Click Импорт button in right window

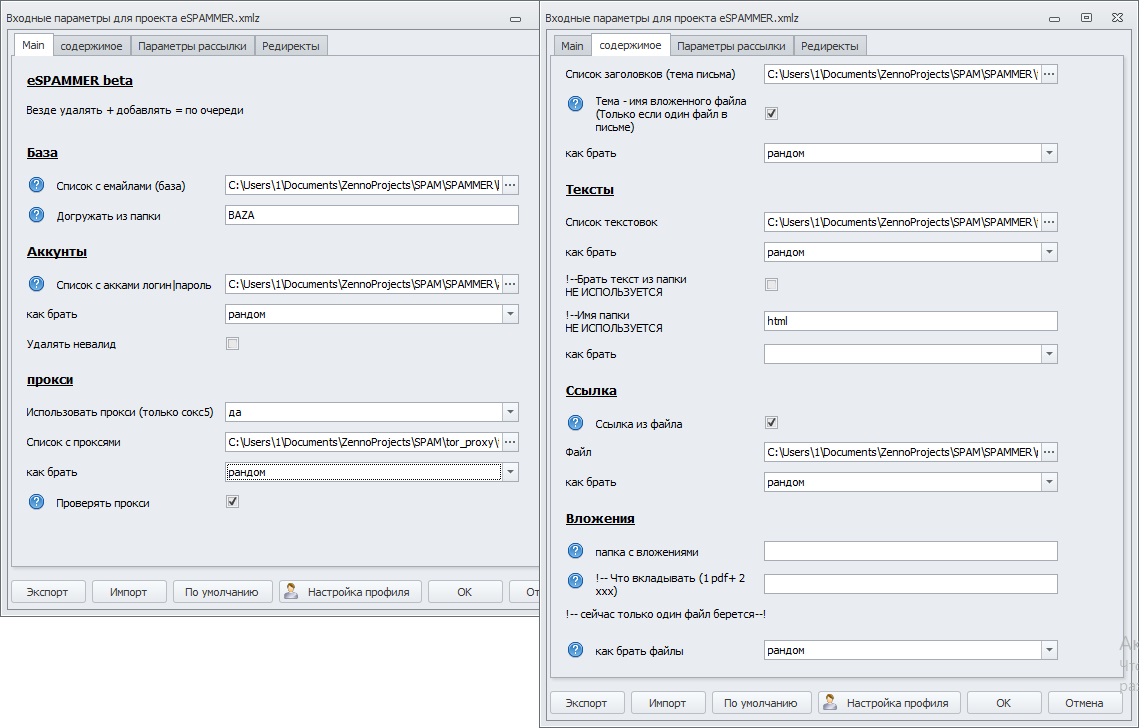(x=668, y=703)
